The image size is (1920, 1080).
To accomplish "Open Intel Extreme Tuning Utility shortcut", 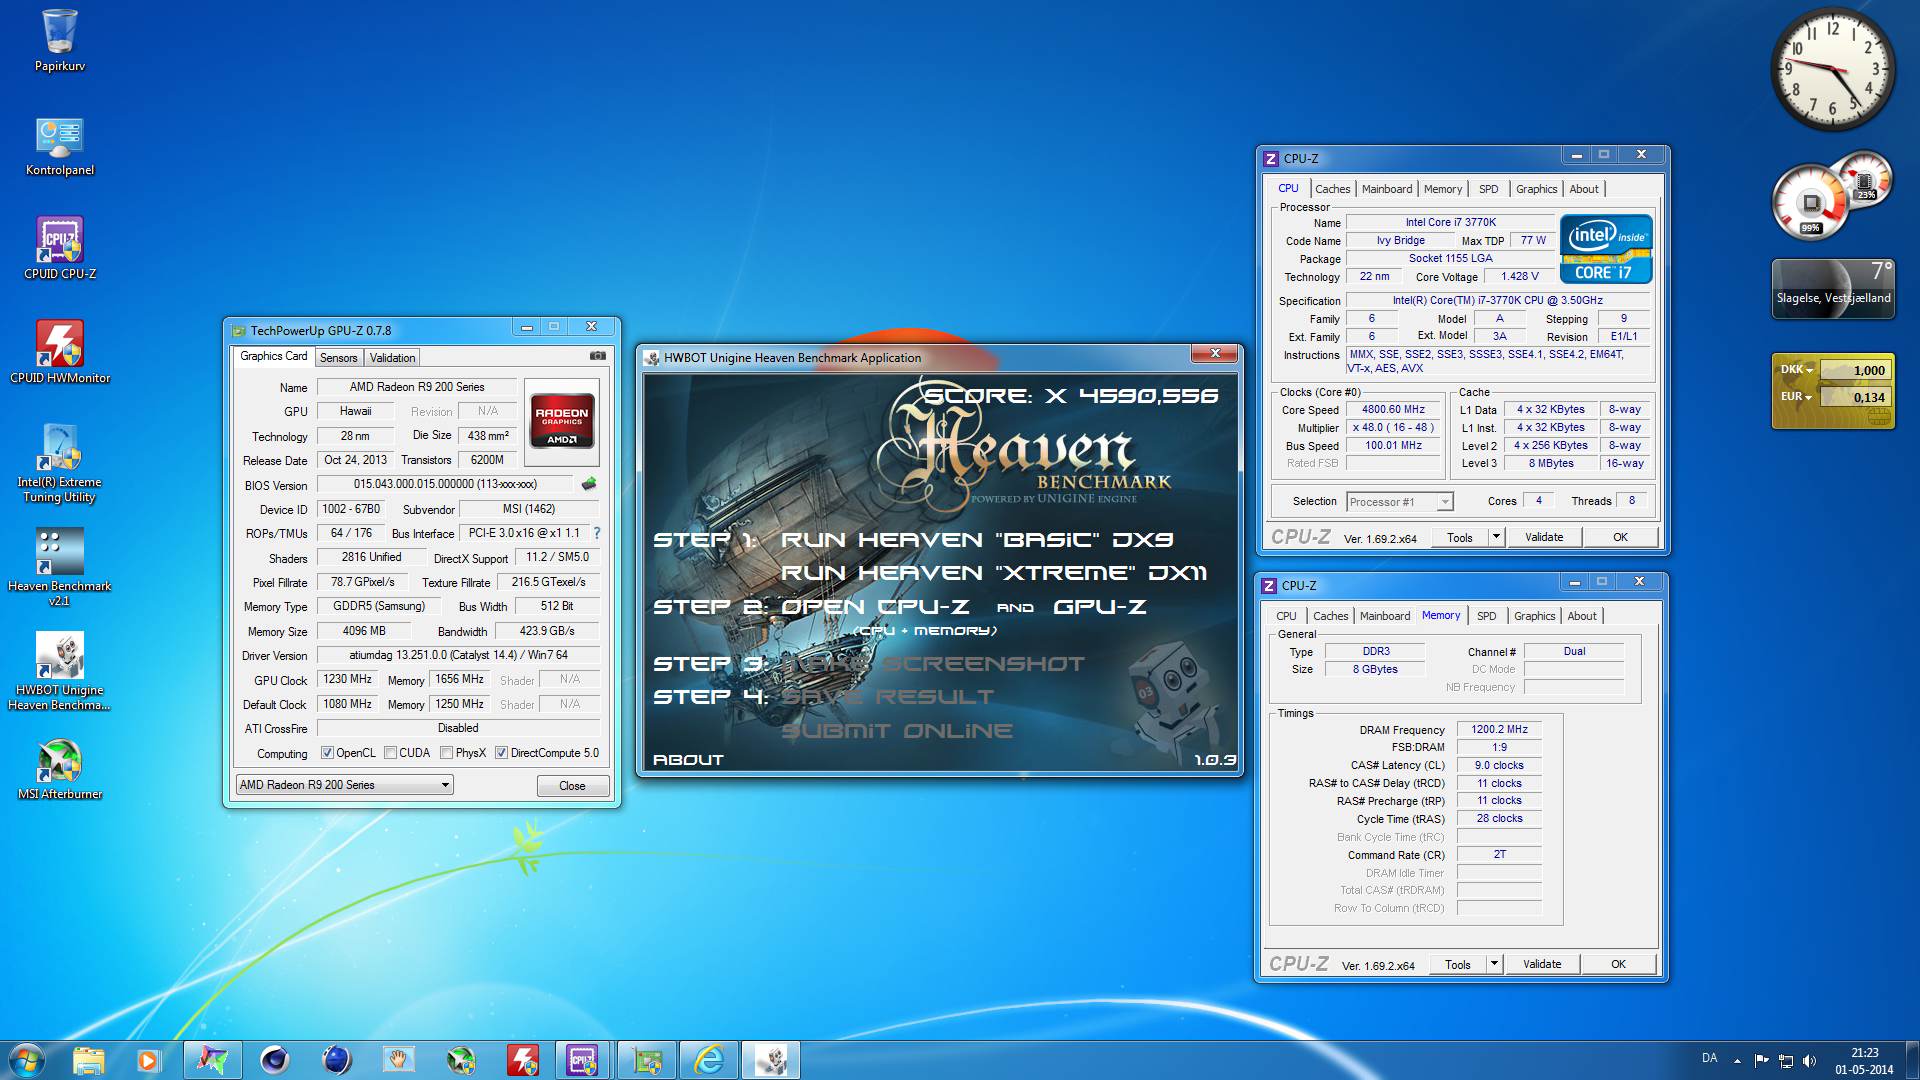I will 60,463.
